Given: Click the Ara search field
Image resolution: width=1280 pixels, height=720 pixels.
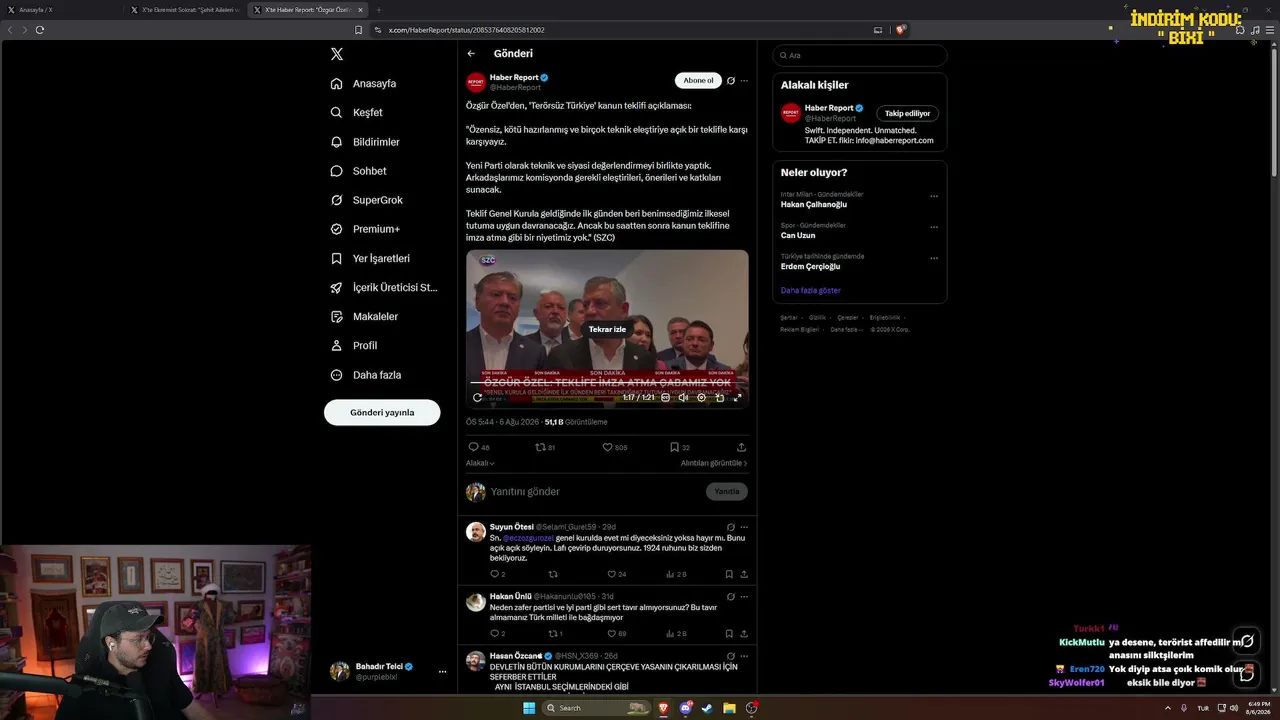Looking at the screenshot, I should [x=859, y=55].
